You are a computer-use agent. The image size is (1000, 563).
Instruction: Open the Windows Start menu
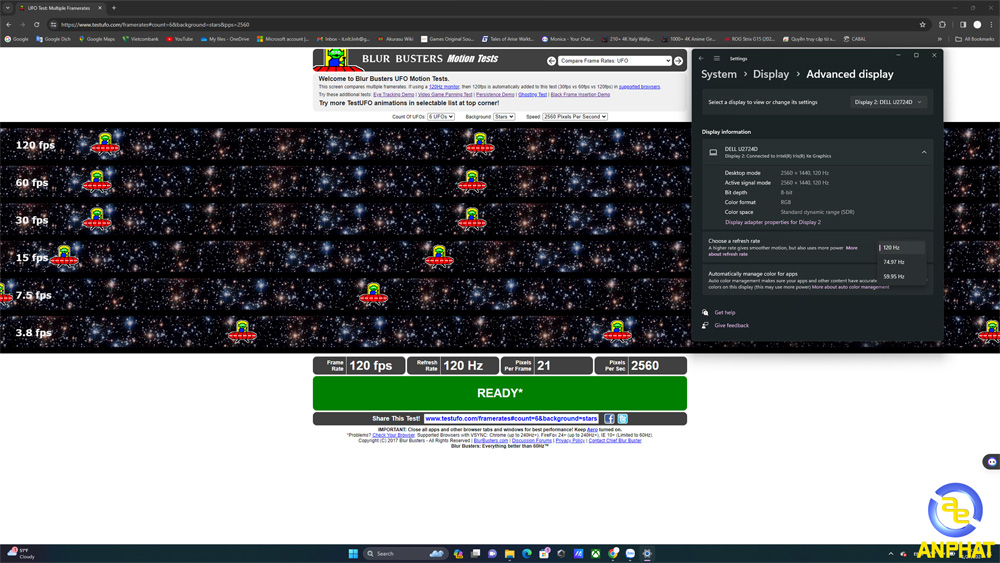pos(353,553)
